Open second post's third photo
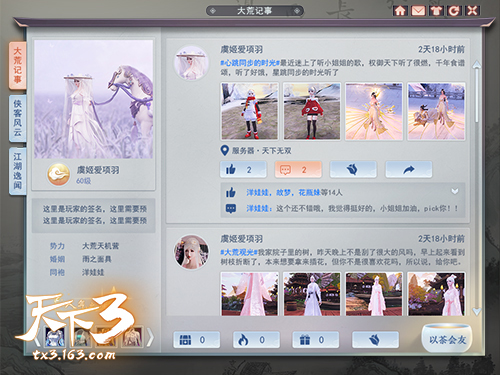Image resolution: width=500 pixels, height=375 pixels. [374, 294]
